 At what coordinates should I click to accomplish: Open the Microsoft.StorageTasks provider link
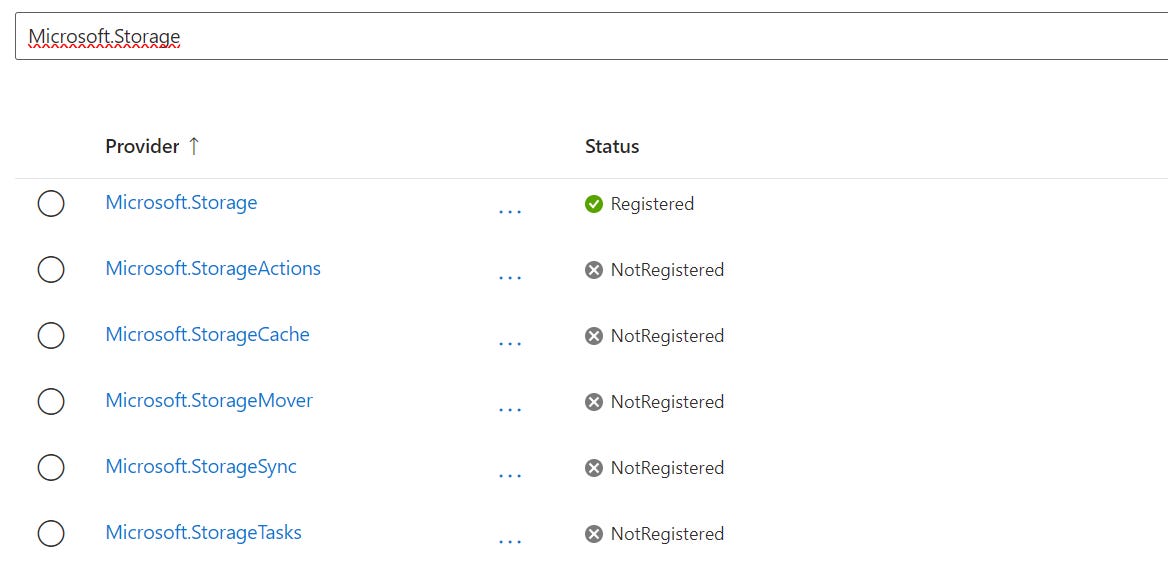(203, 532)
